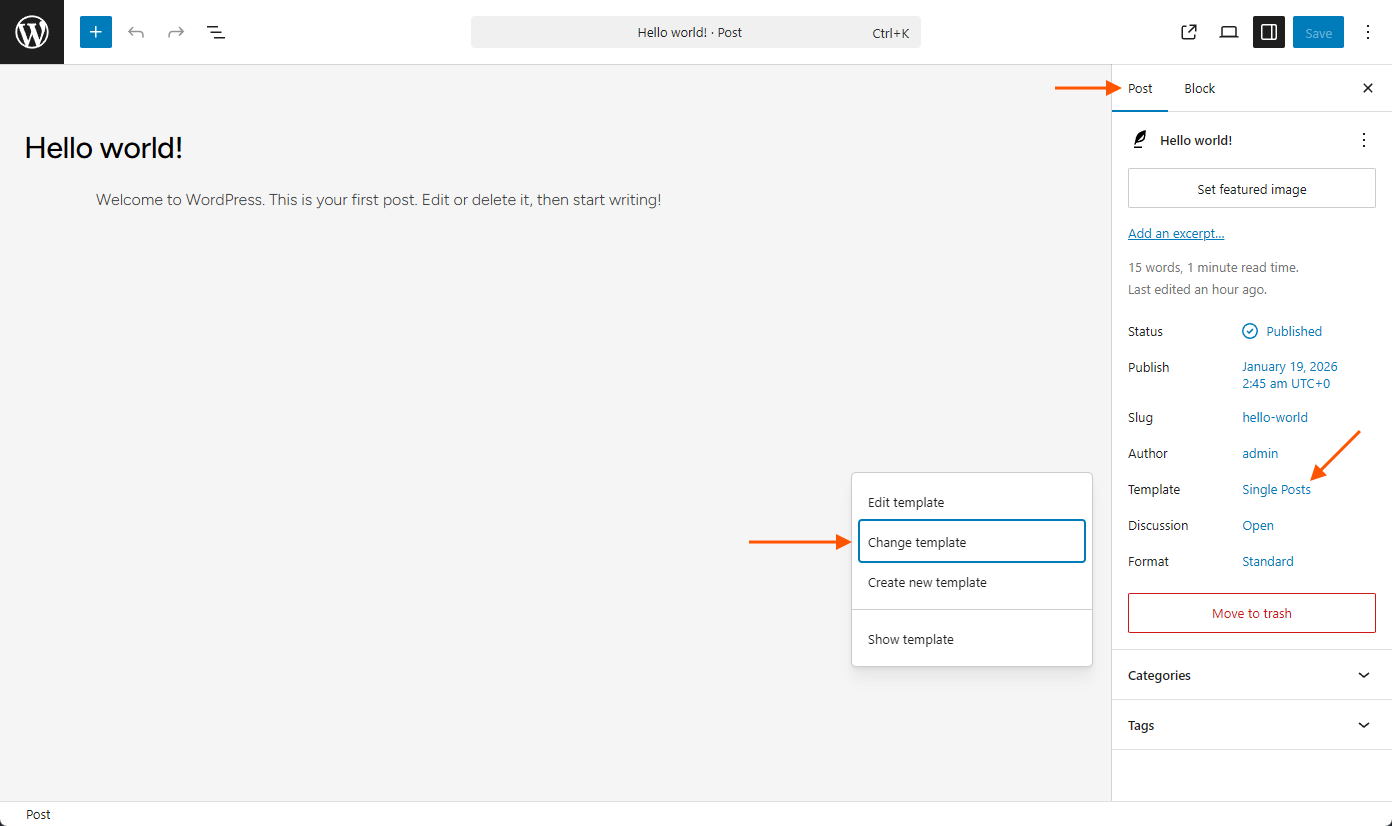Select Change template from the menu

click(x=971, y=542)
